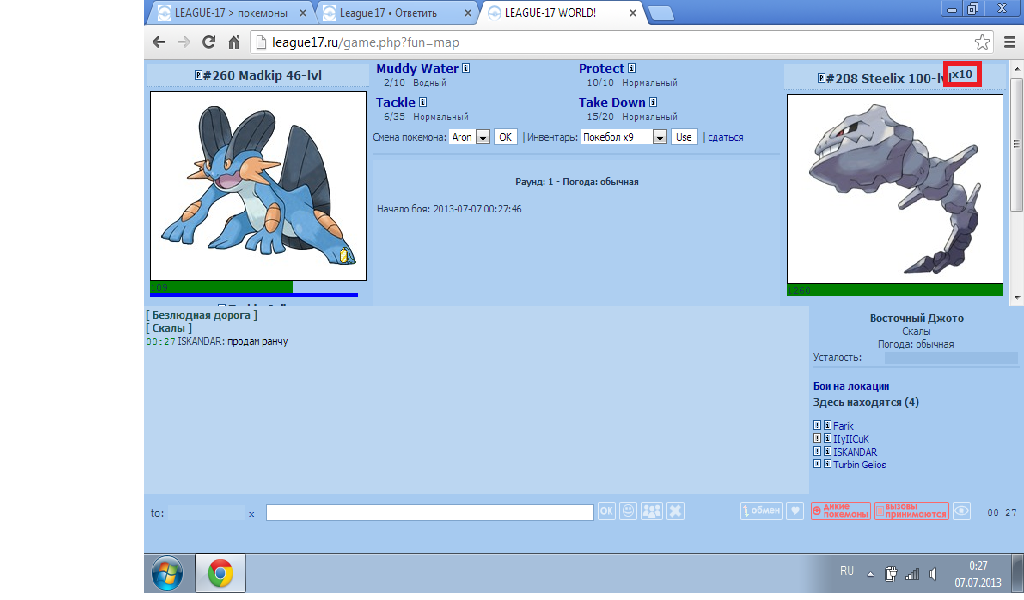Open info icon next to Take Down
Viewport: 1024px width, 600px height.
point(653,102)
